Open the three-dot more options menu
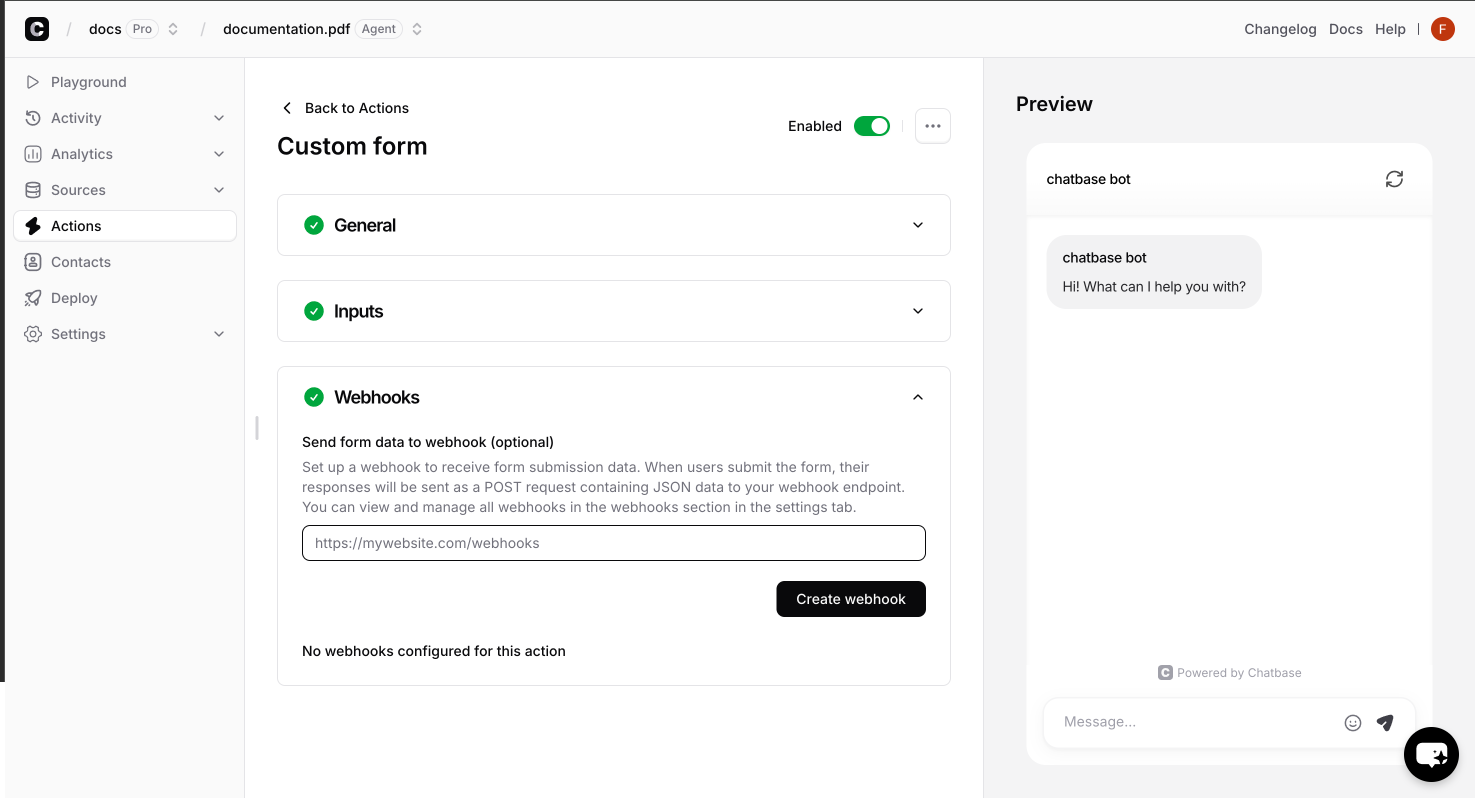Image resolution: width=1475 pixels, height=798 pixels. click(933, 126)
